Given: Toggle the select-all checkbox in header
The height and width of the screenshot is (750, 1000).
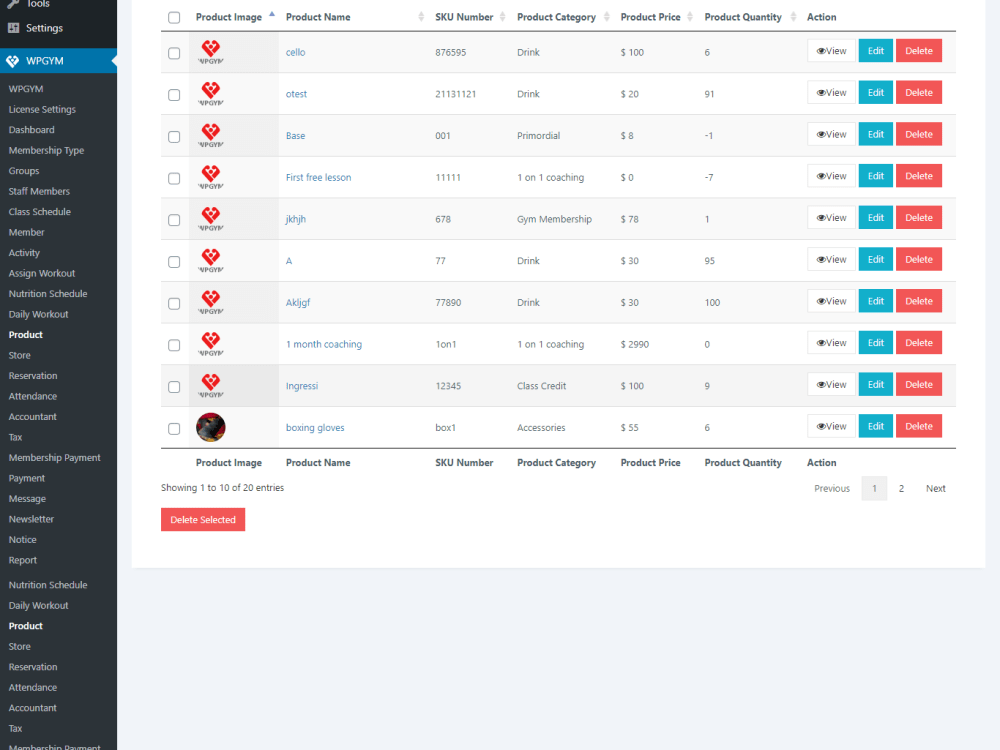Looking at the screenshot, I should tap(174, 17).
